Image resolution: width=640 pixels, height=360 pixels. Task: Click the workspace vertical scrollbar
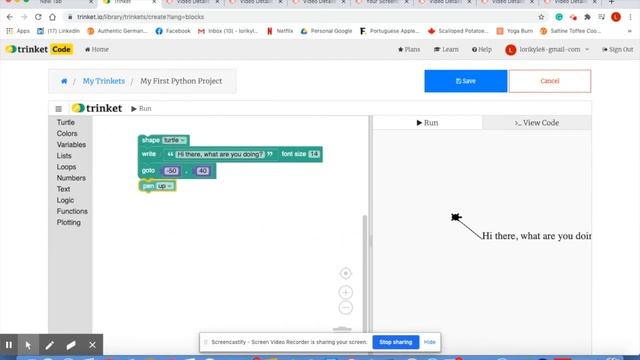[364, 273]
